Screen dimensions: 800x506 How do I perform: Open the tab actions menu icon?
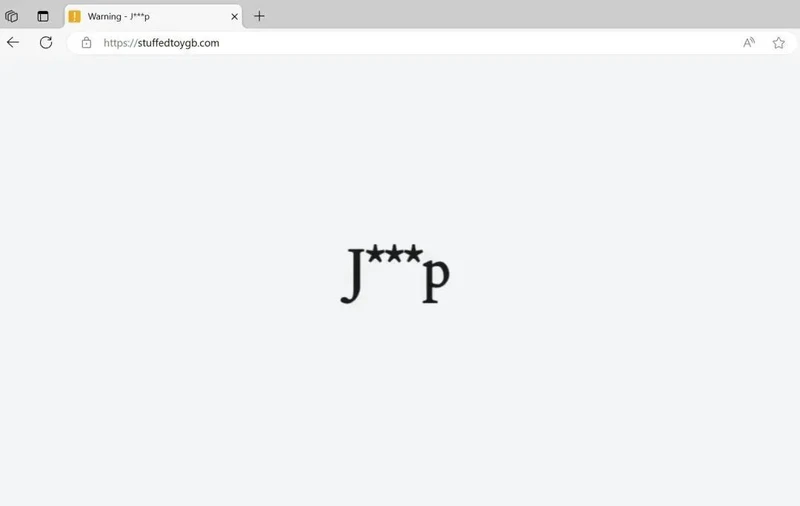pyautogui.click(x=43, y=16)
